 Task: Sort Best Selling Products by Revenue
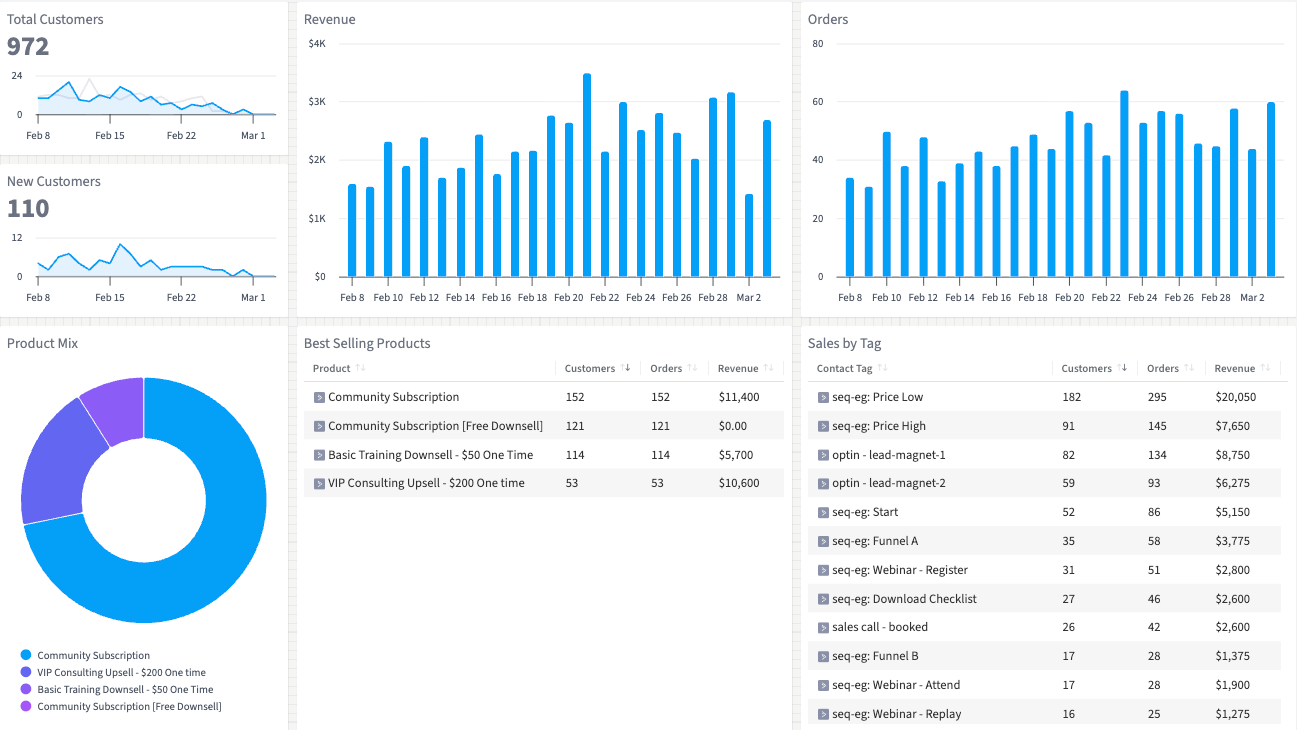(739, 368)
